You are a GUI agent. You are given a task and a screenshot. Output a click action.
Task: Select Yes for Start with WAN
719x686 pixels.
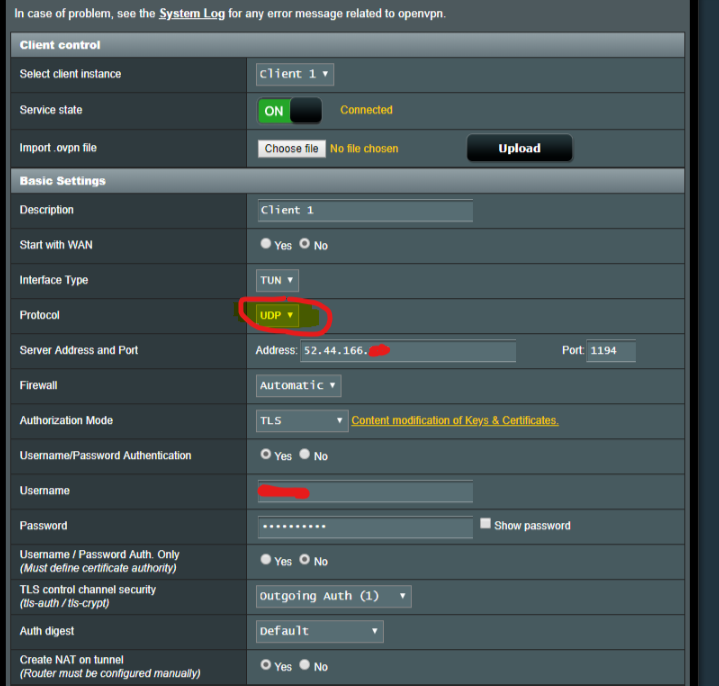point(266,244)
